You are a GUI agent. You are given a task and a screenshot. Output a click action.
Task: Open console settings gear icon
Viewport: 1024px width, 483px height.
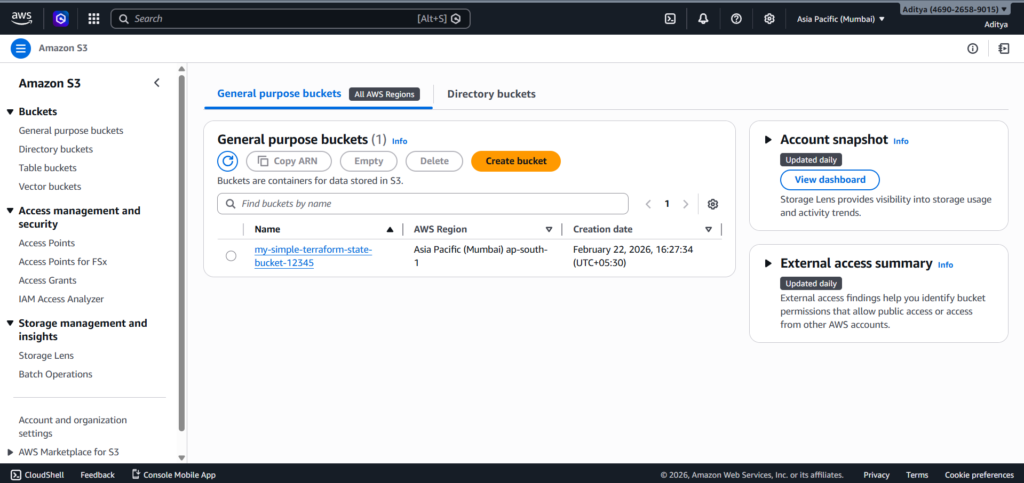(x=769, y=18)
